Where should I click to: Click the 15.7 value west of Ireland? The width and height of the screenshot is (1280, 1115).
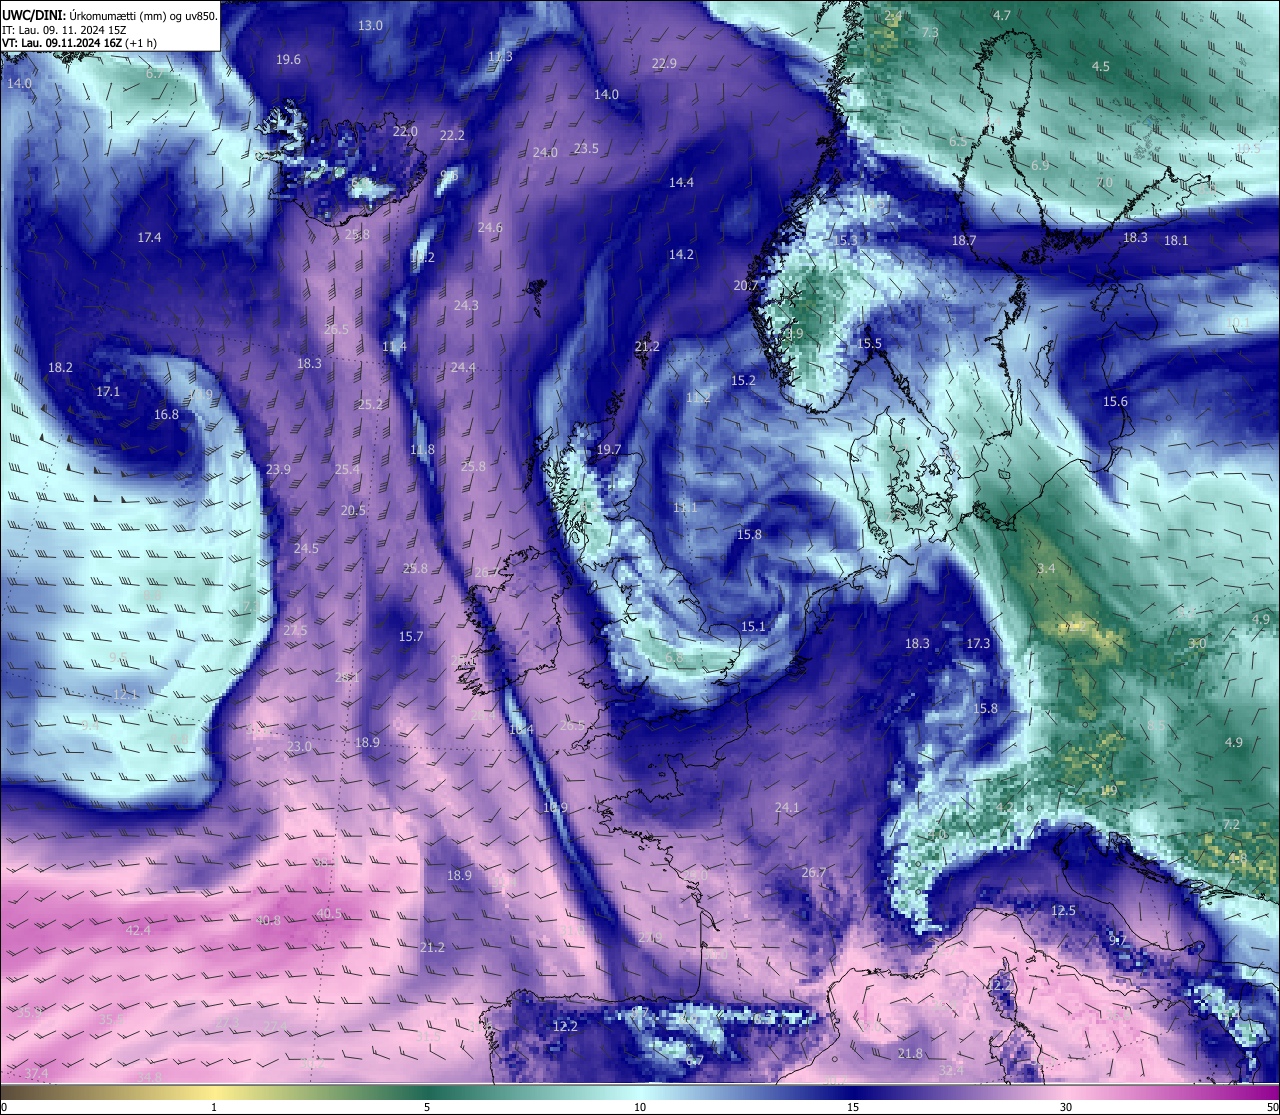tap(411, 636)
